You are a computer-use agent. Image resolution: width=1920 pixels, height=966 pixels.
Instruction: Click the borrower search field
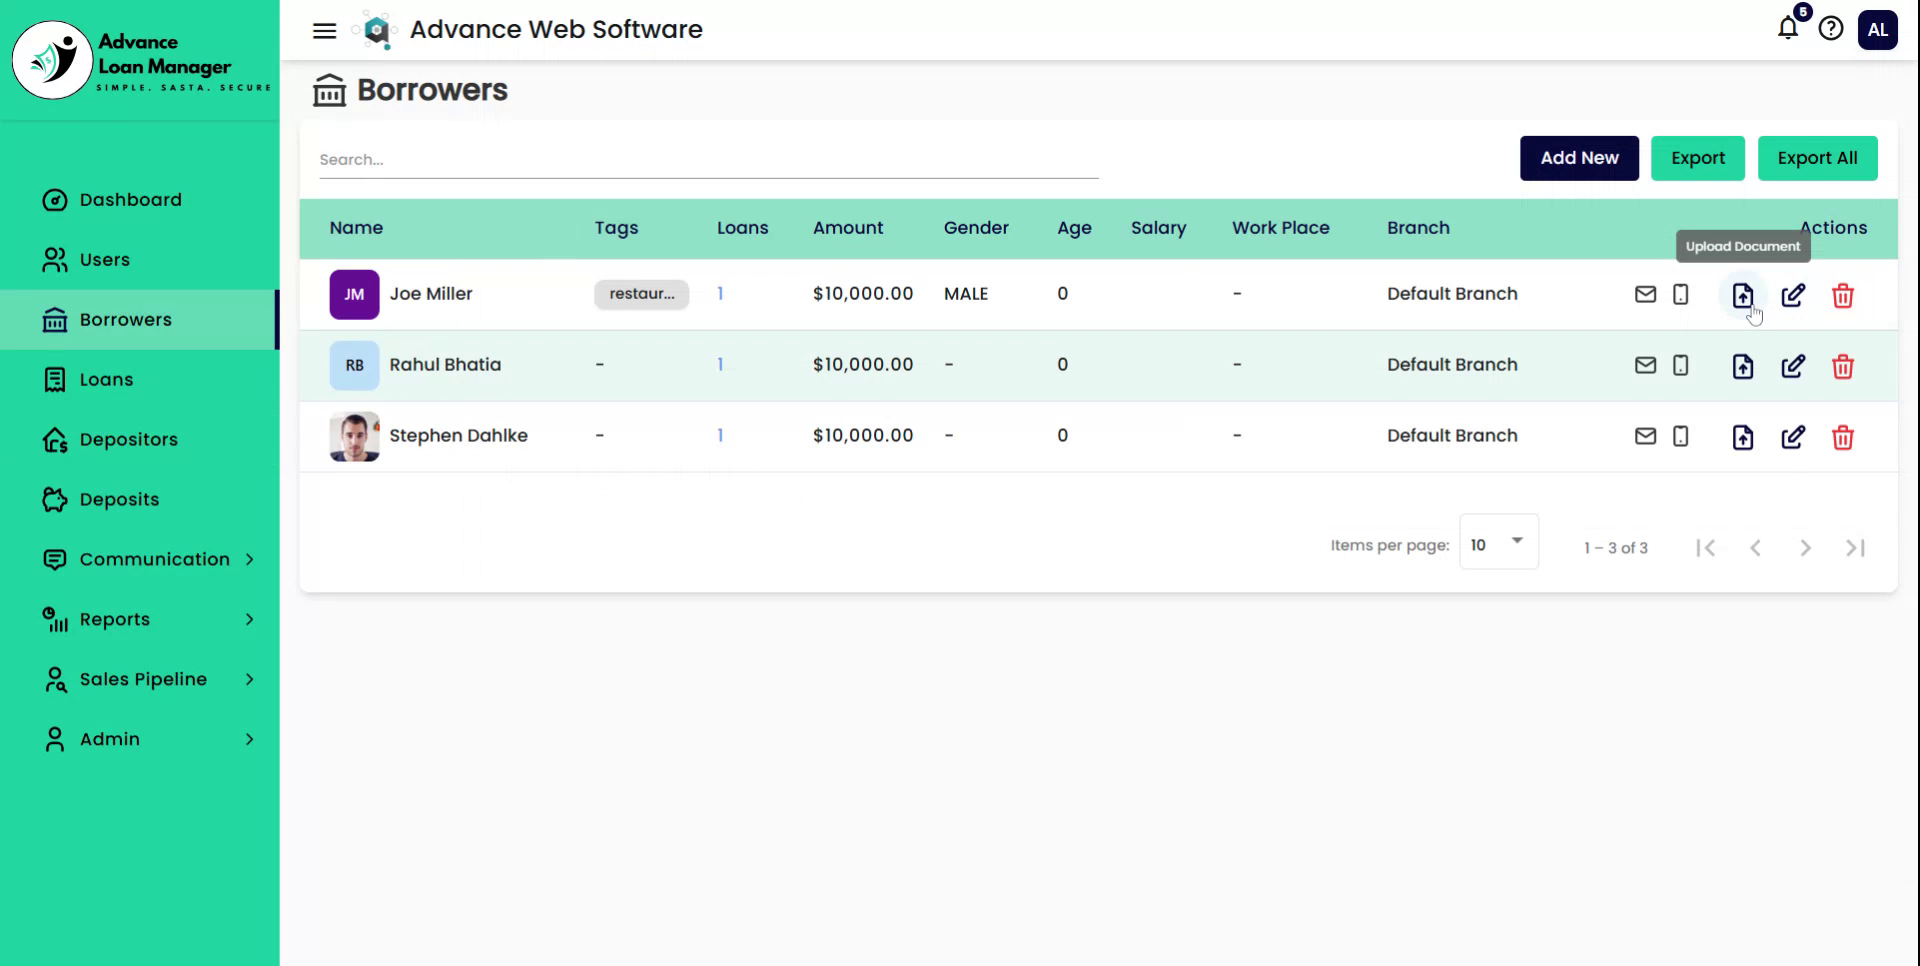708,160
